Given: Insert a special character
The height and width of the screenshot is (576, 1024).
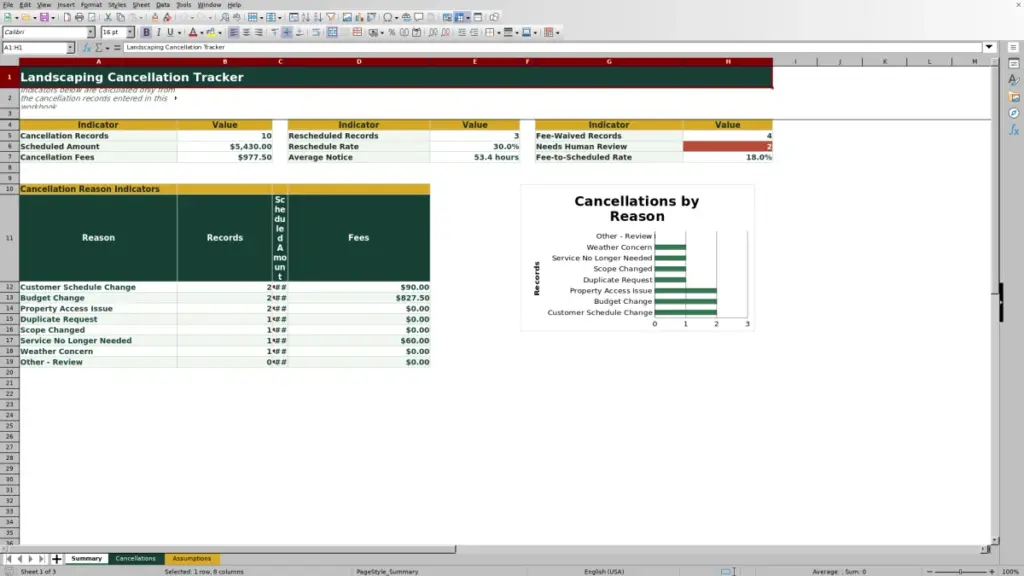Looking at the screenshot, I should (388, 18).
